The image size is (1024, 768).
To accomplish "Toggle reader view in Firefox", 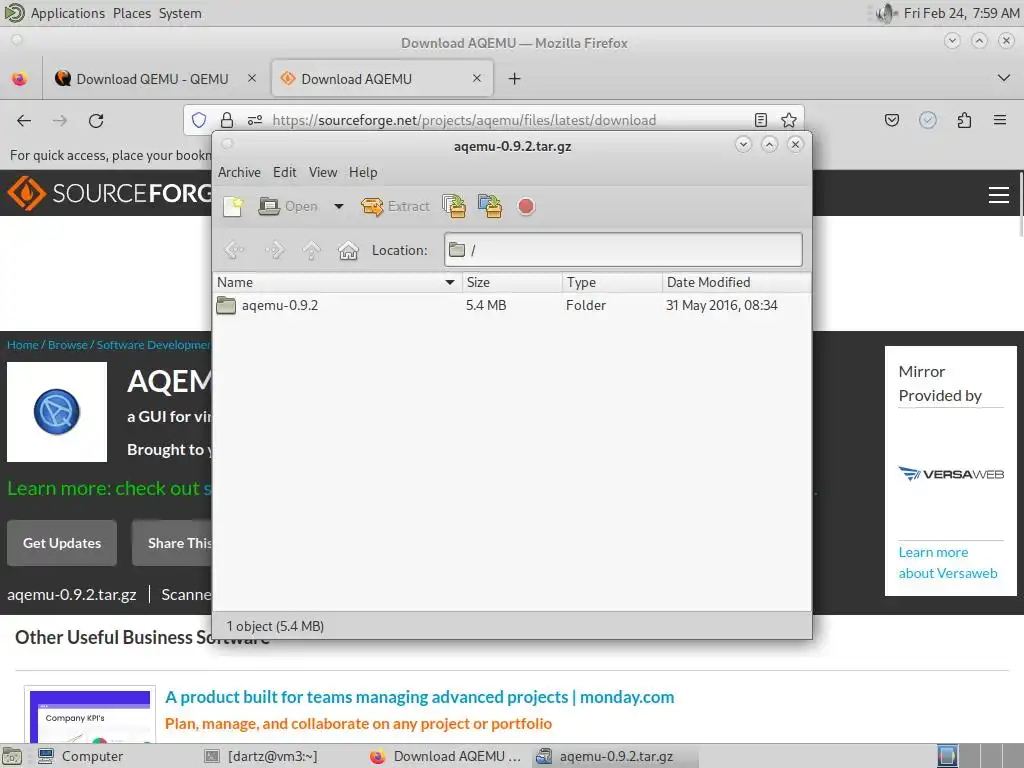I will 761,120.
